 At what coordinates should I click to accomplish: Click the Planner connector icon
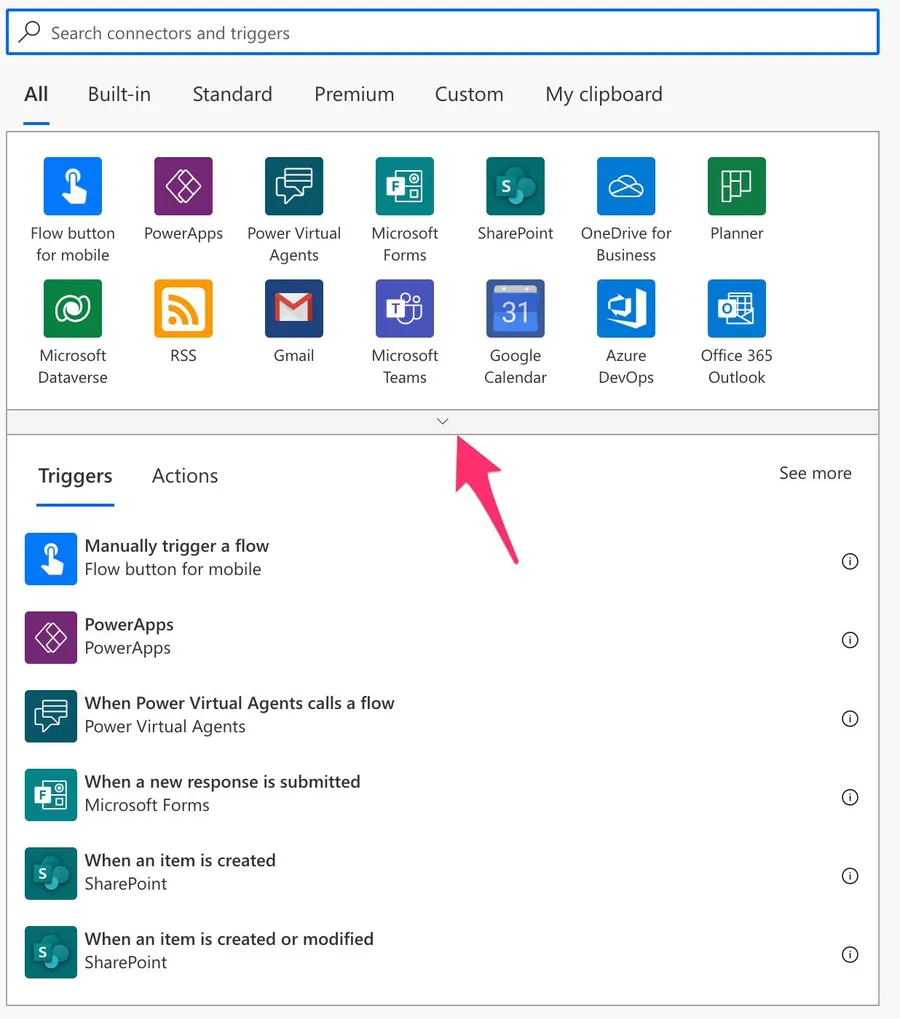click(x=736, y=187)
